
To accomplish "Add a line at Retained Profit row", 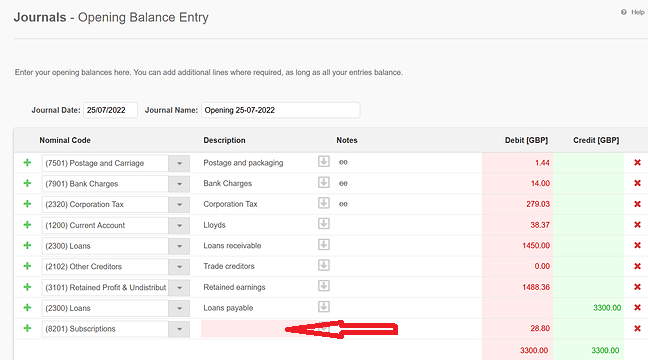I will (x=27, y=287).
